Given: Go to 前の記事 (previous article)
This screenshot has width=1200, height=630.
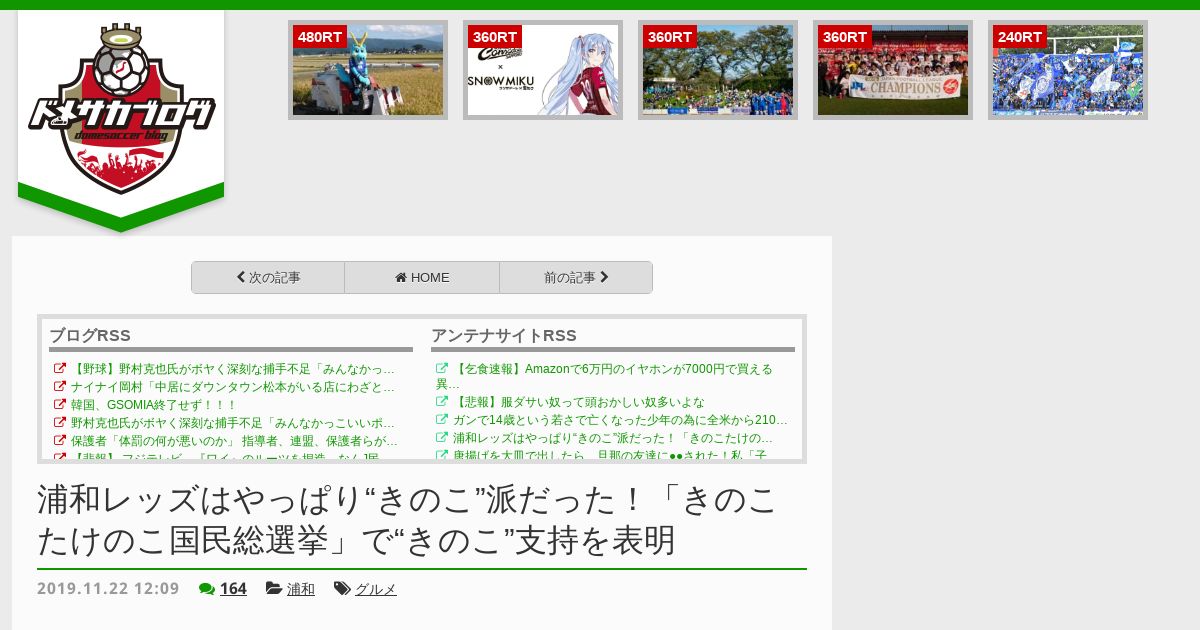Looking at the screenshot, I should [x=576, y=278].
